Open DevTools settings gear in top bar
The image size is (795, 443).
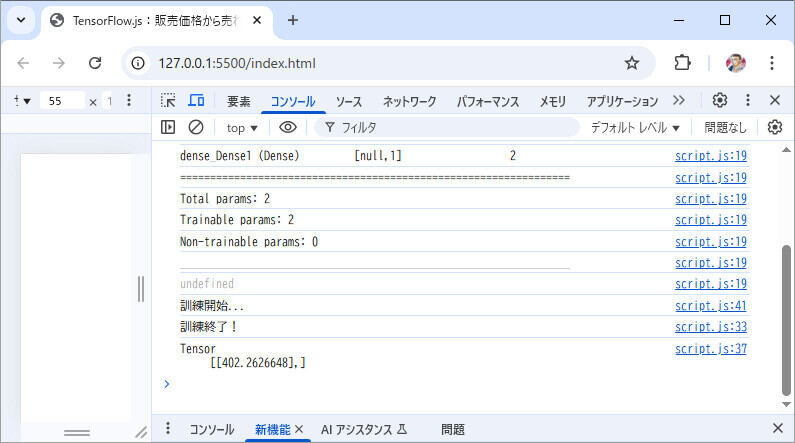[x=720, y=101]
